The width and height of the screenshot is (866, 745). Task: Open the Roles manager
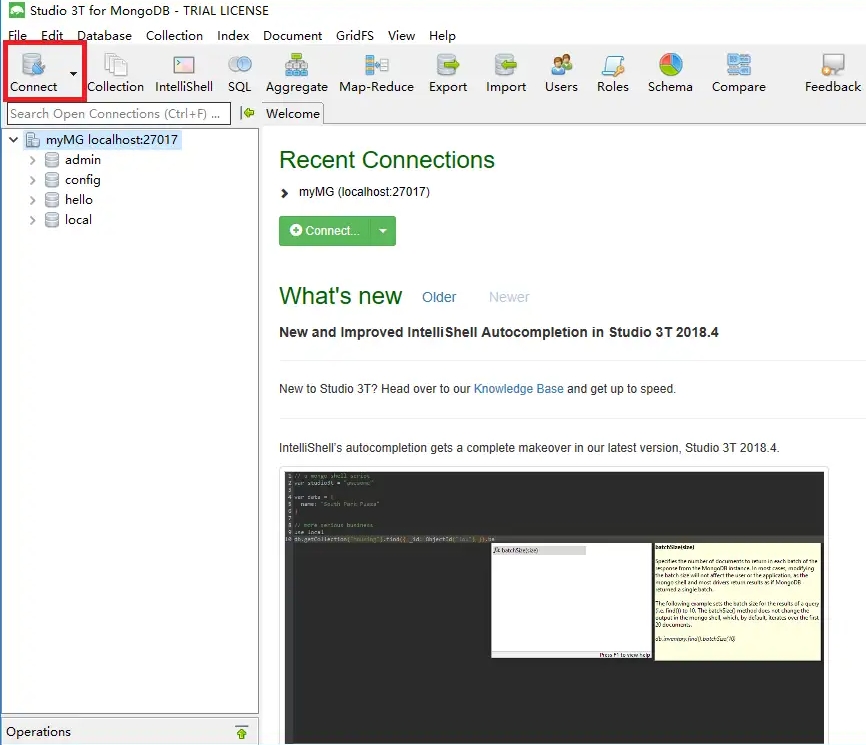coord(613,72)
